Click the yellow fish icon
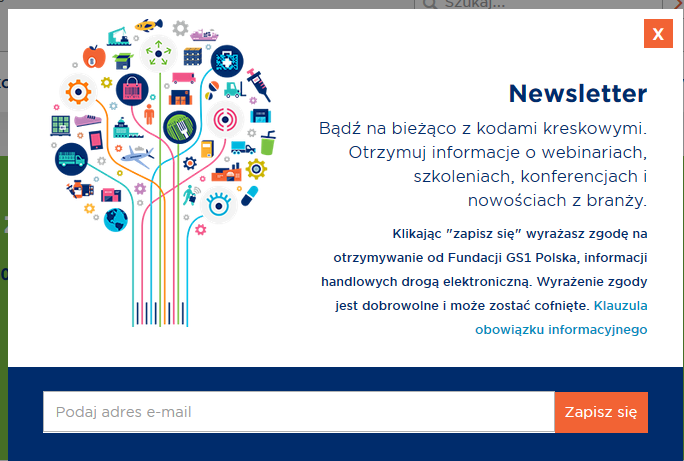Screen dimensions: 684x461 pyautogui.click(x=148, y=24)
